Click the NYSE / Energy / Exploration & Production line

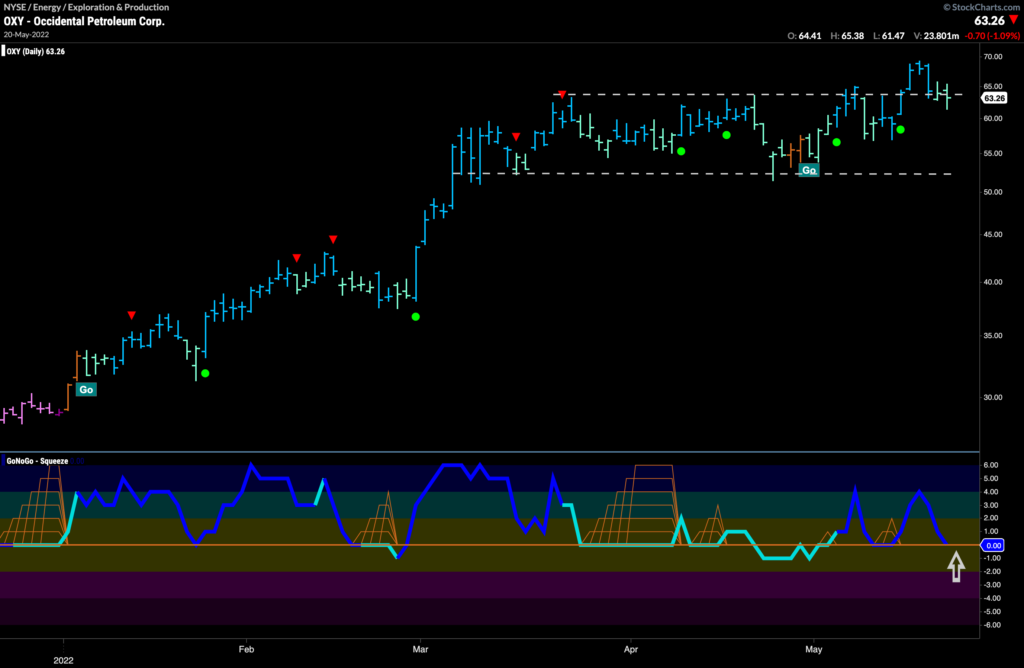pyautogui.click(x=86, y=7)
